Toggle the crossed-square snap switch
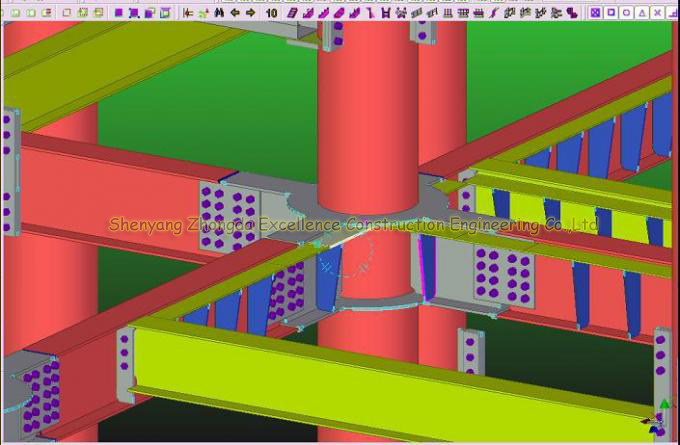 (x=595, y=13)
